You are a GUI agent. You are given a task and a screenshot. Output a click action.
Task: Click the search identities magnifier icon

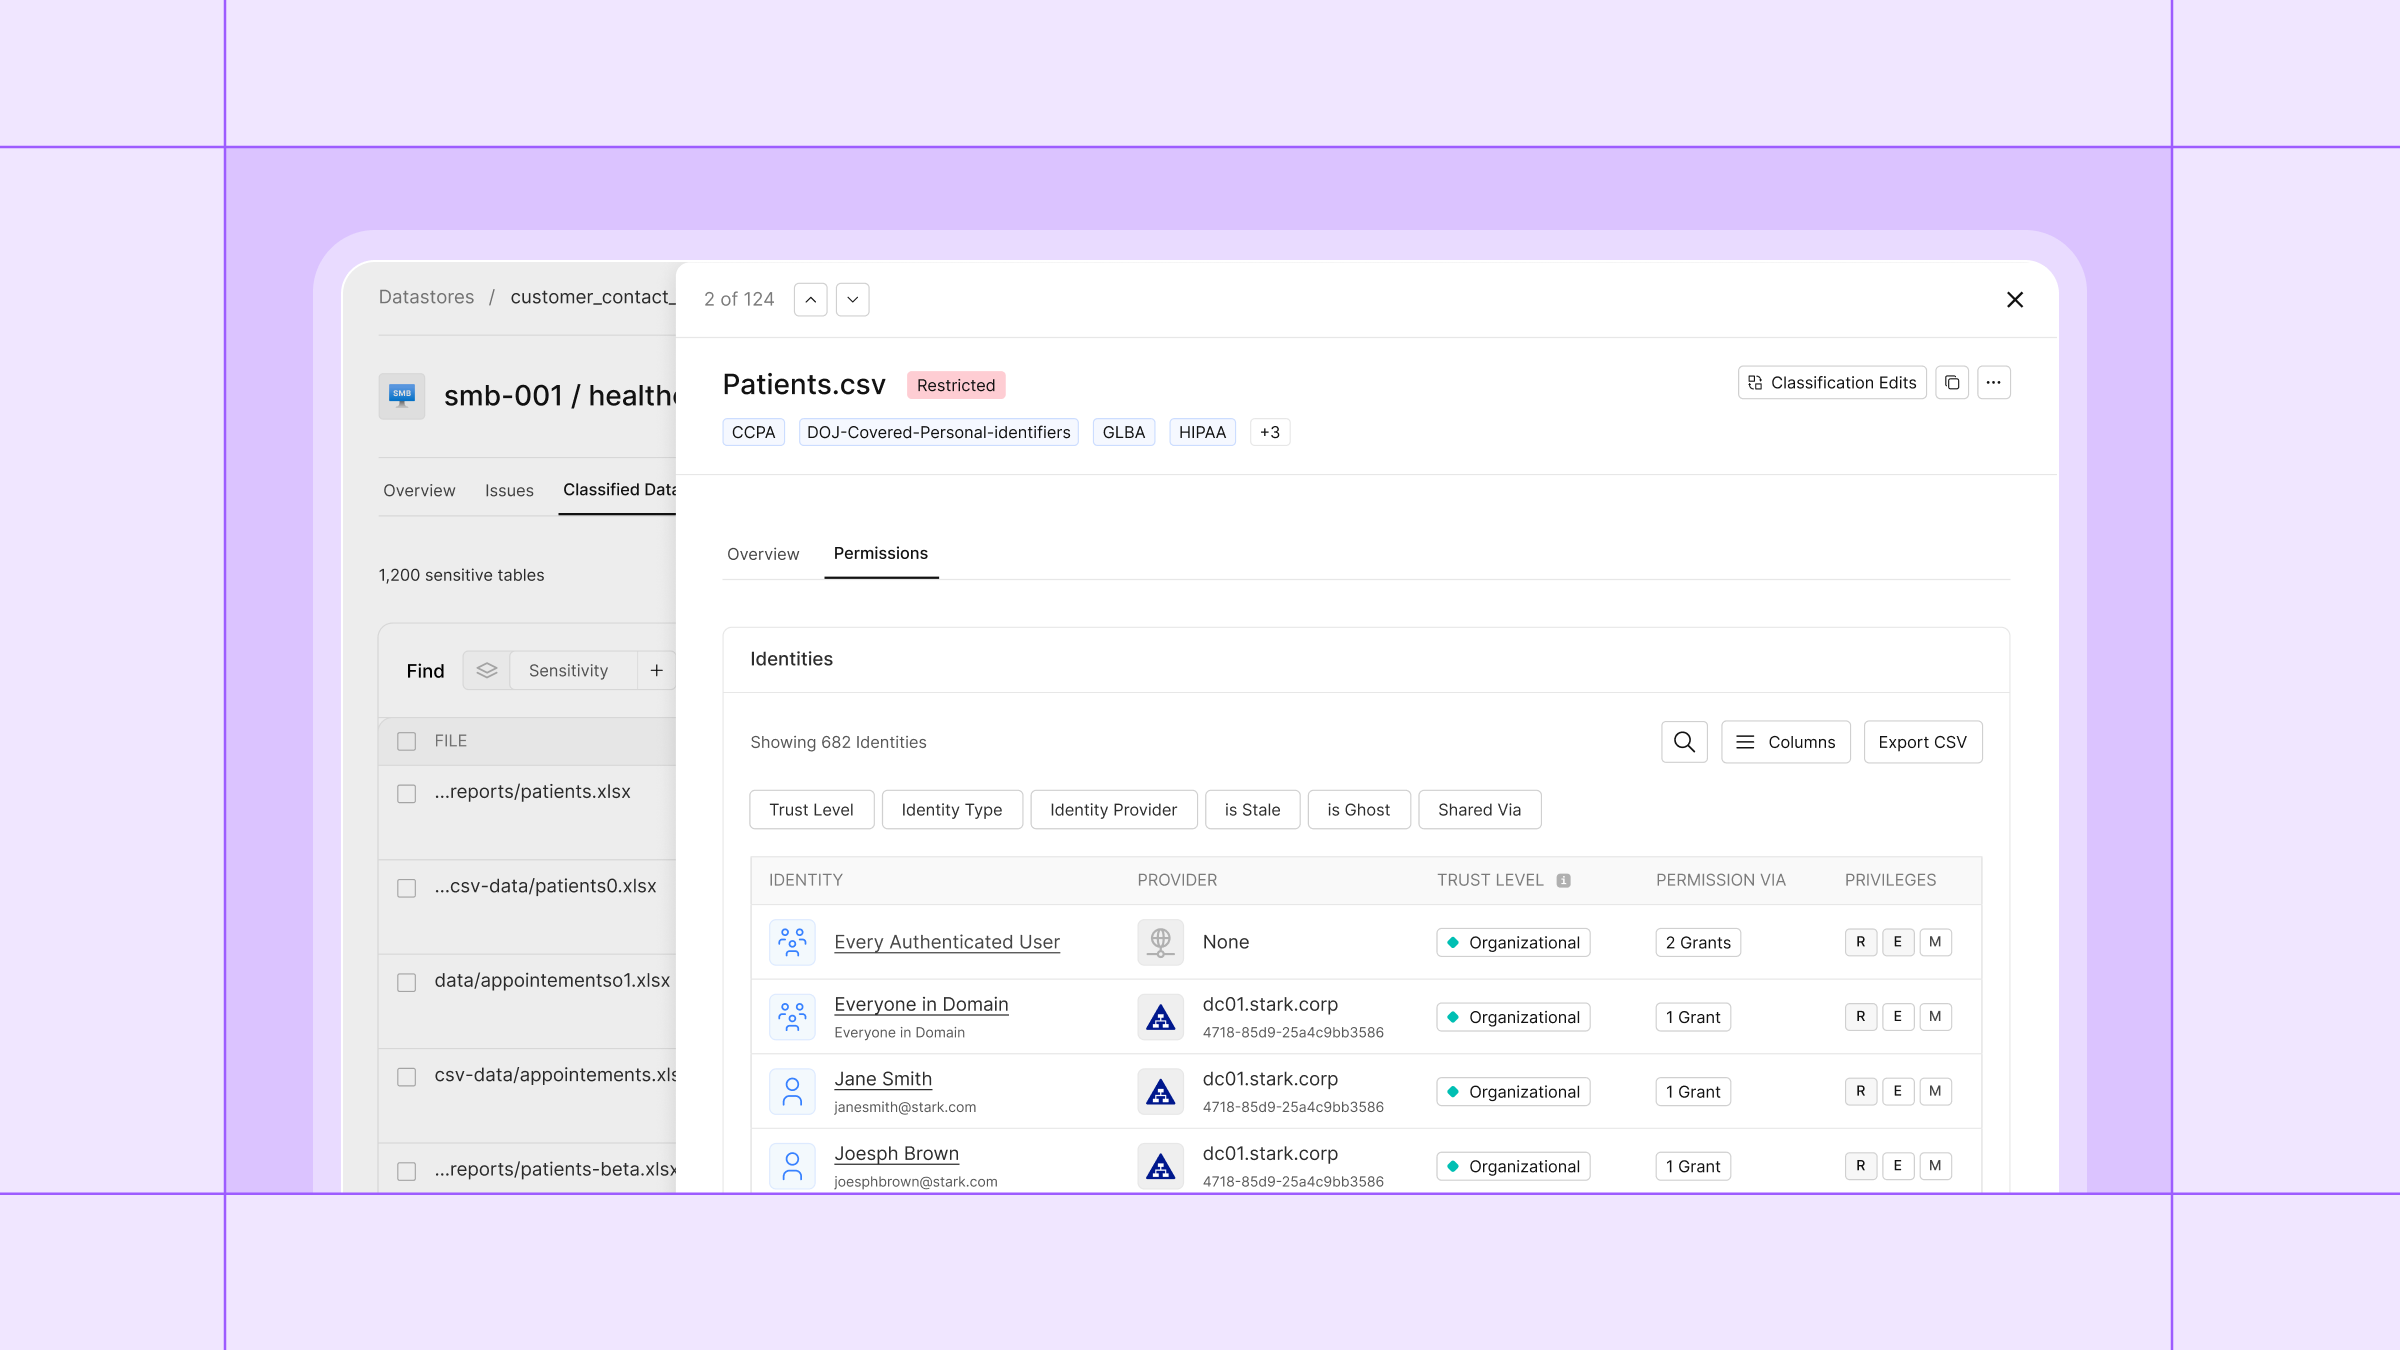coord(1684,742)
